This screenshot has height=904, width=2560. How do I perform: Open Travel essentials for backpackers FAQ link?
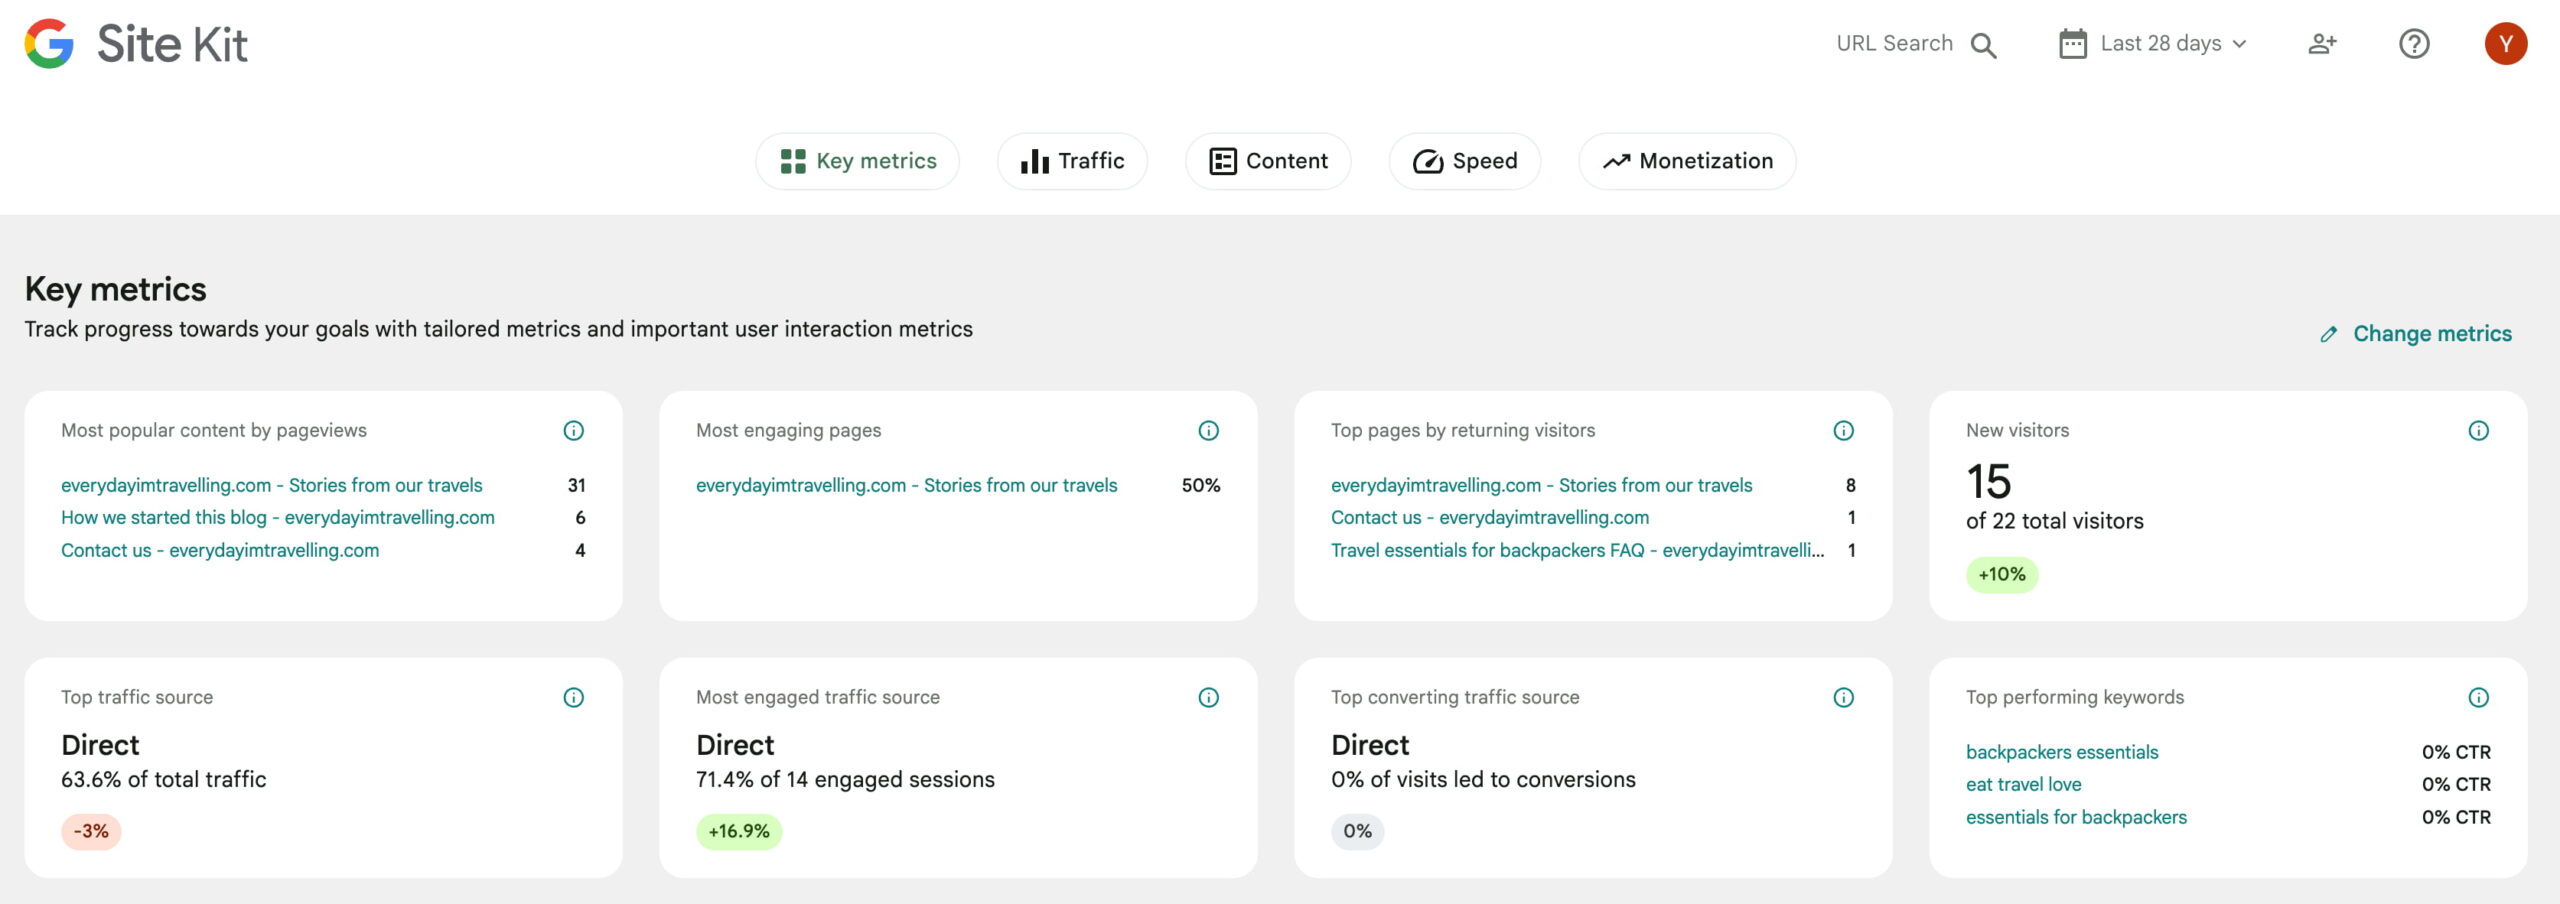point(1576,550)
